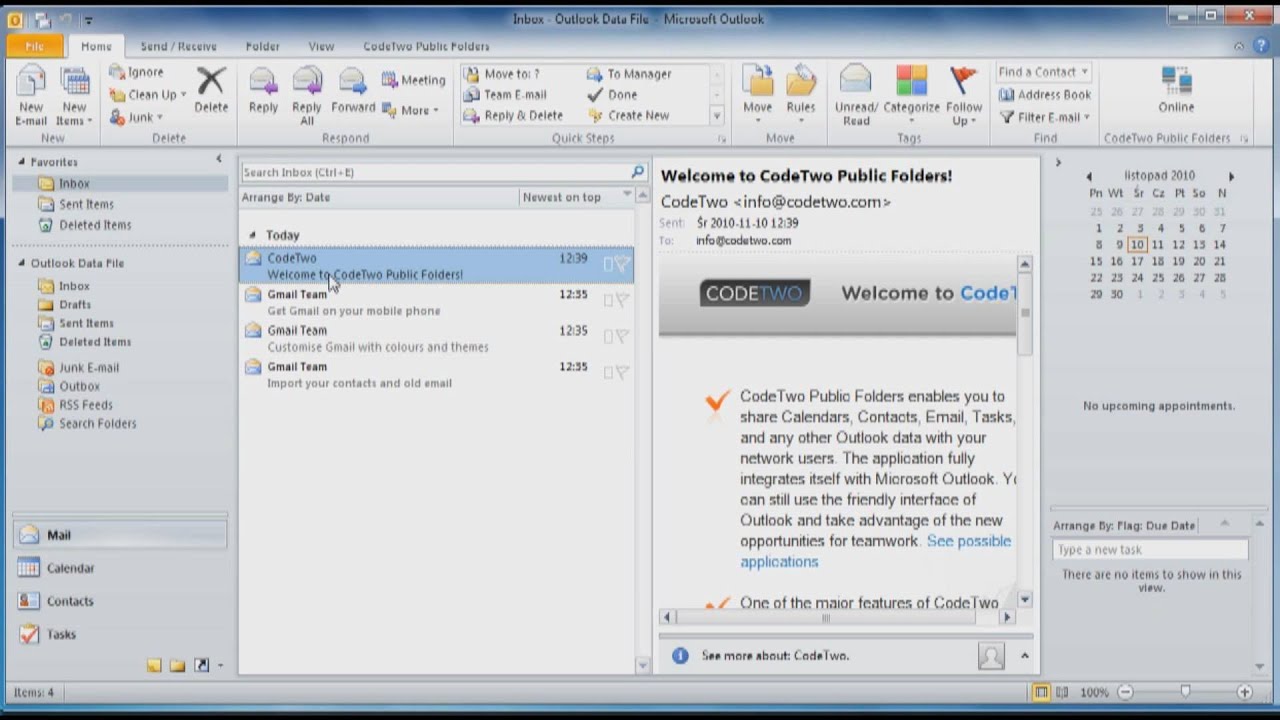
Task: Go to next month in calendar
Action: pyautogui.click(x=1231, y=177)
